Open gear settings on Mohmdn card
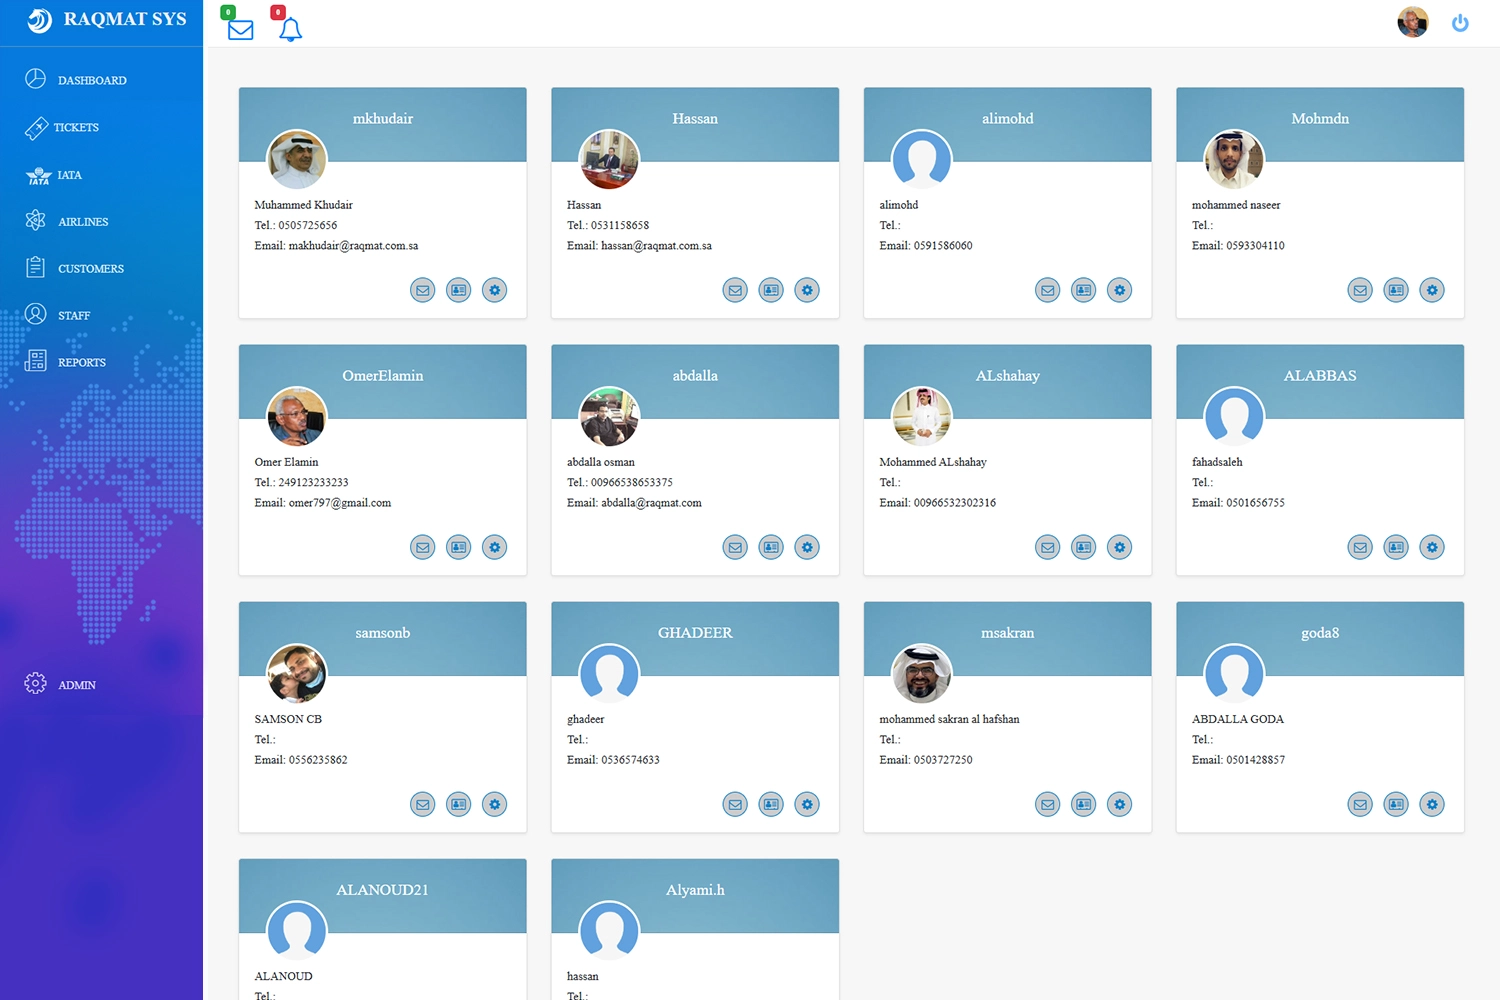This screenshot has height=1000, width=1500. click(x=1432, y=290)
